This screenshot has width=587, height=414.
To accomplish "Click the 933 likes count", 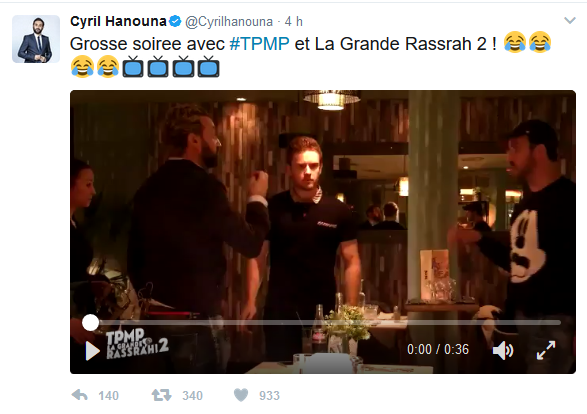I will [270, 396].
